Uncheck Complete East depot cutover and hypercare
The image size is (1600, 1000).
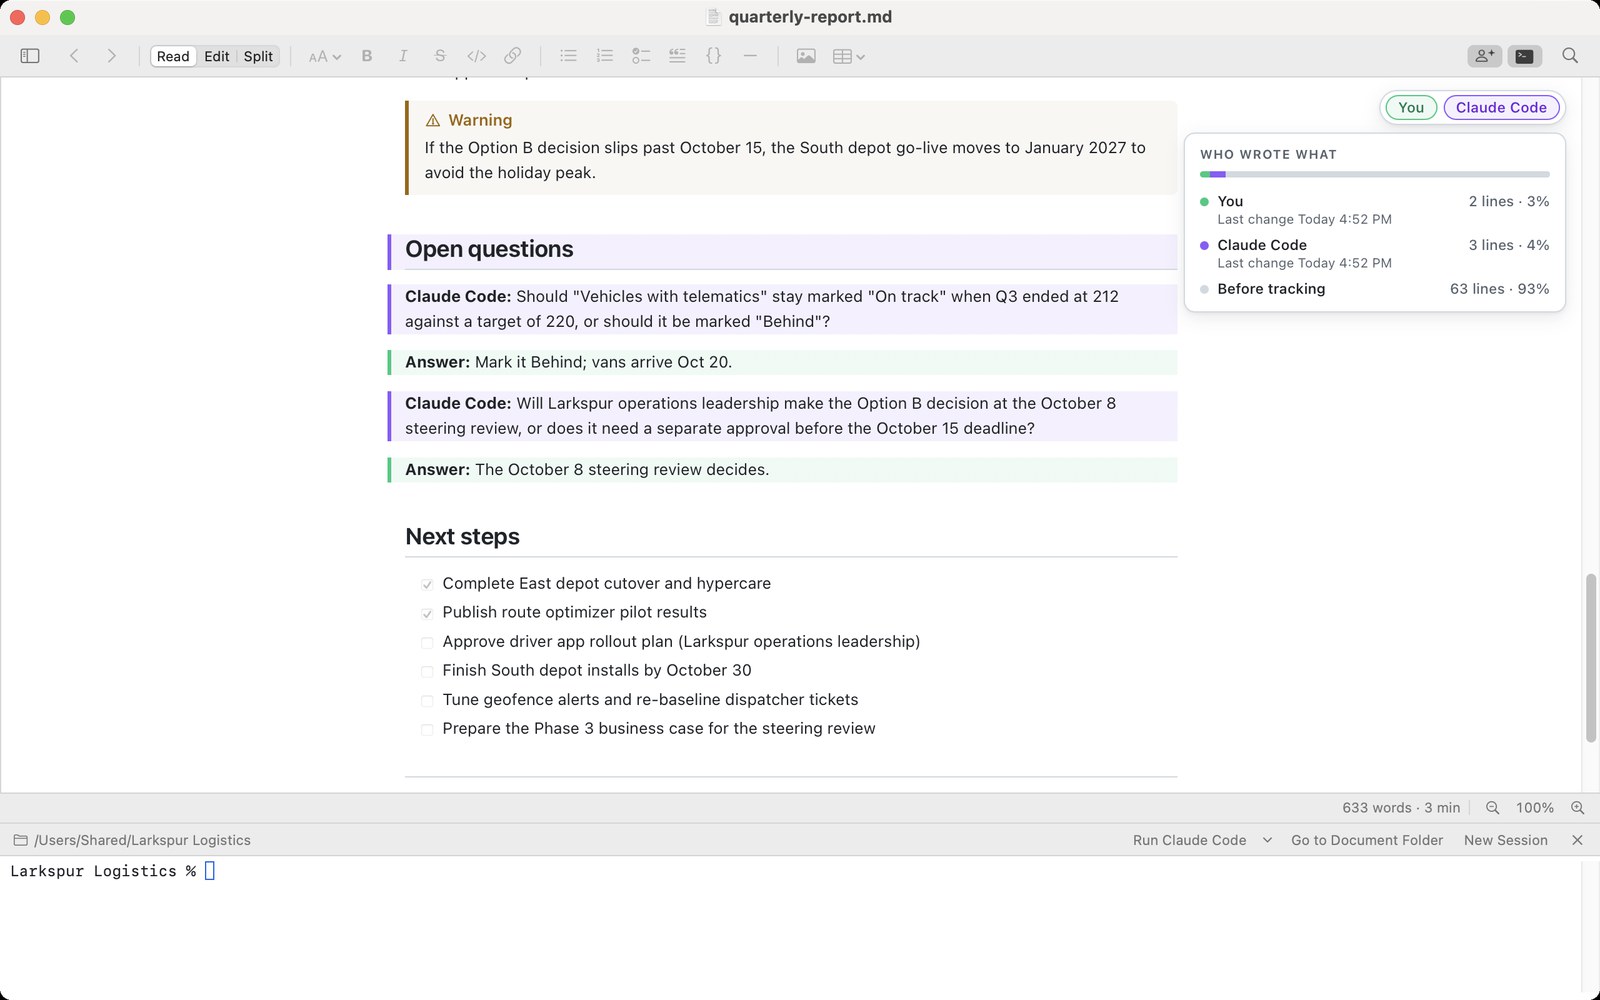[x=427, y=584]
